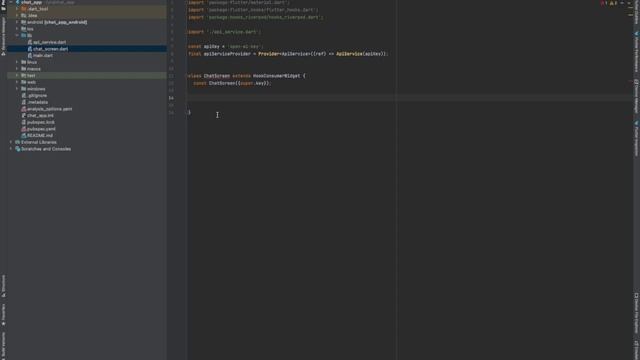Select the macos folder row
The height and width of the screenshot is (360, 640).
87,69
